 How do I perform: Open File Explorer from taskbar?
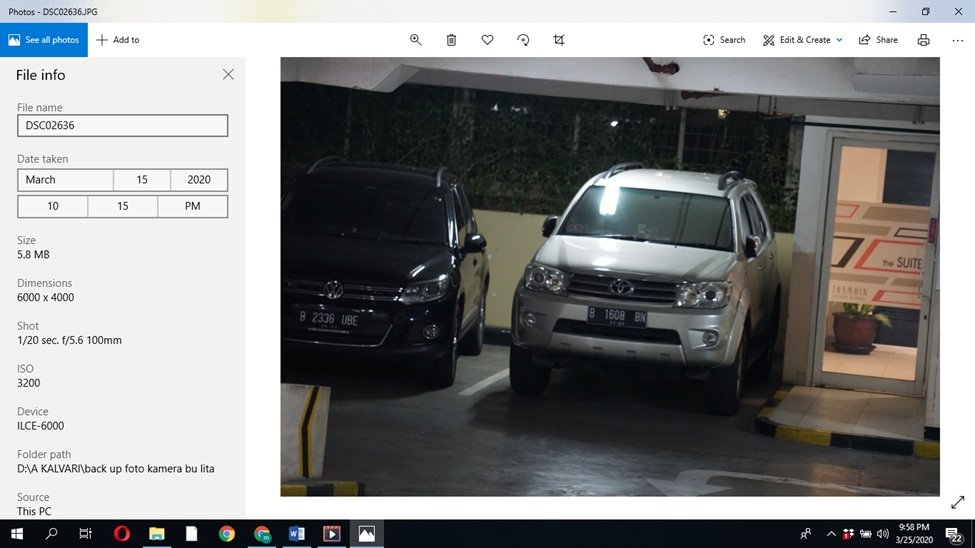[157, 534]
